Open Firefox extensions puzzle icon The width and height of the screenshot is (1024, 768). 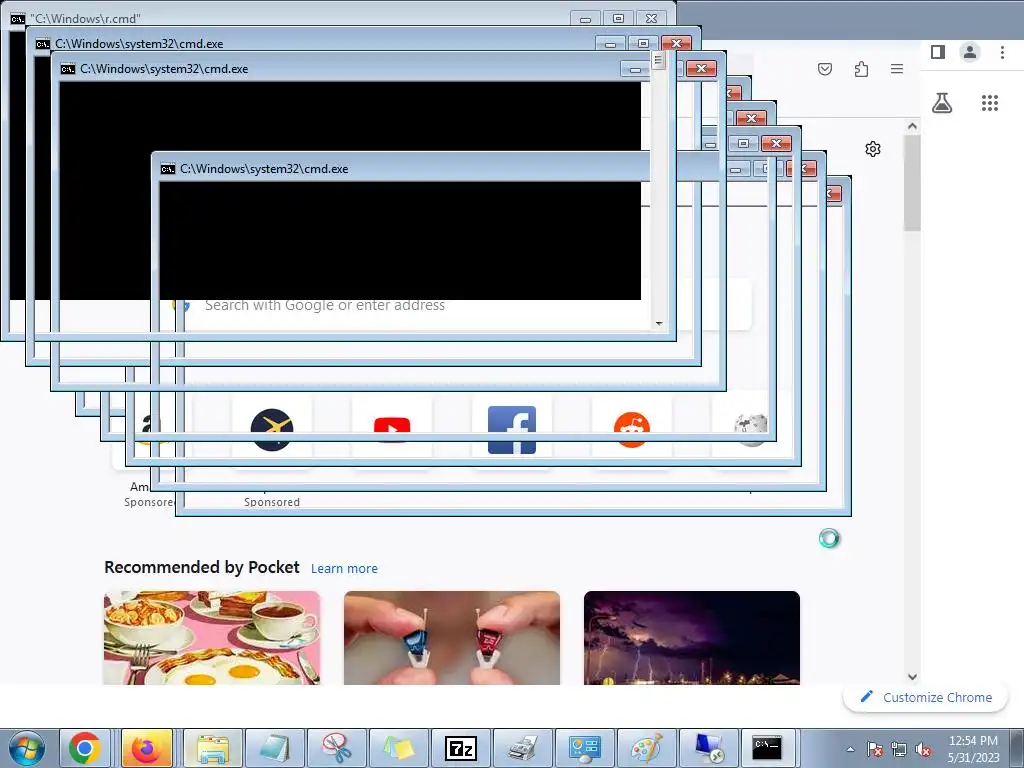[x=861, y=69]
